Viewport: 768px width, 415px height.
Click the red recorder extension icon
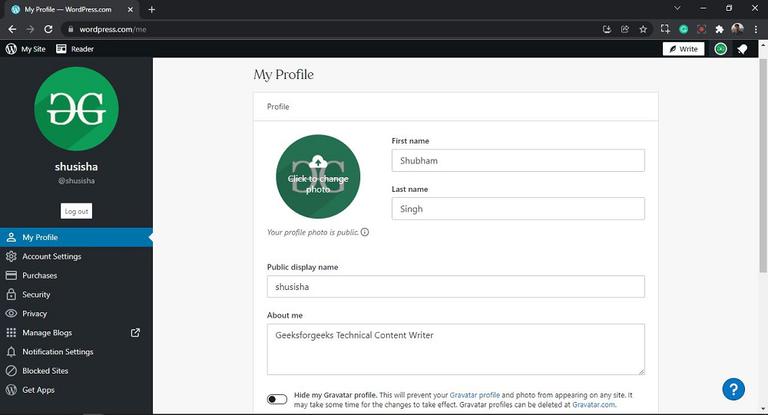(x=701, y=29)
